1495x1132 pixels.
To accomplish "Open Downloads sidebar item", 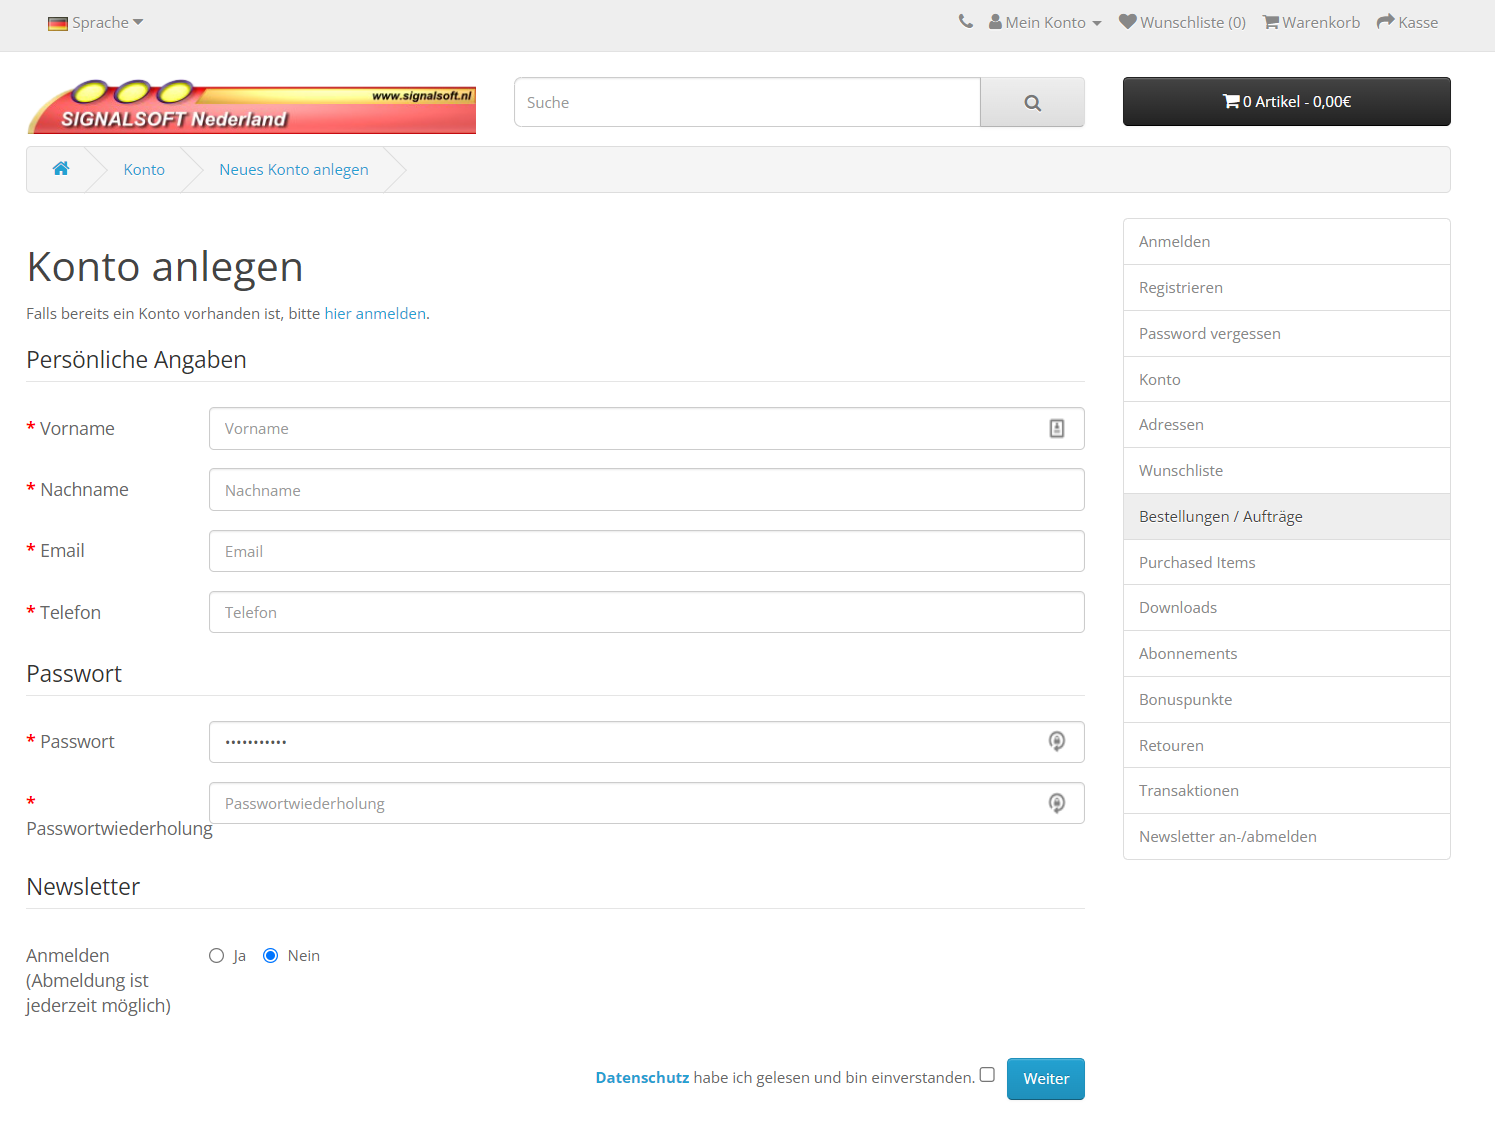I will point(1286,608).
